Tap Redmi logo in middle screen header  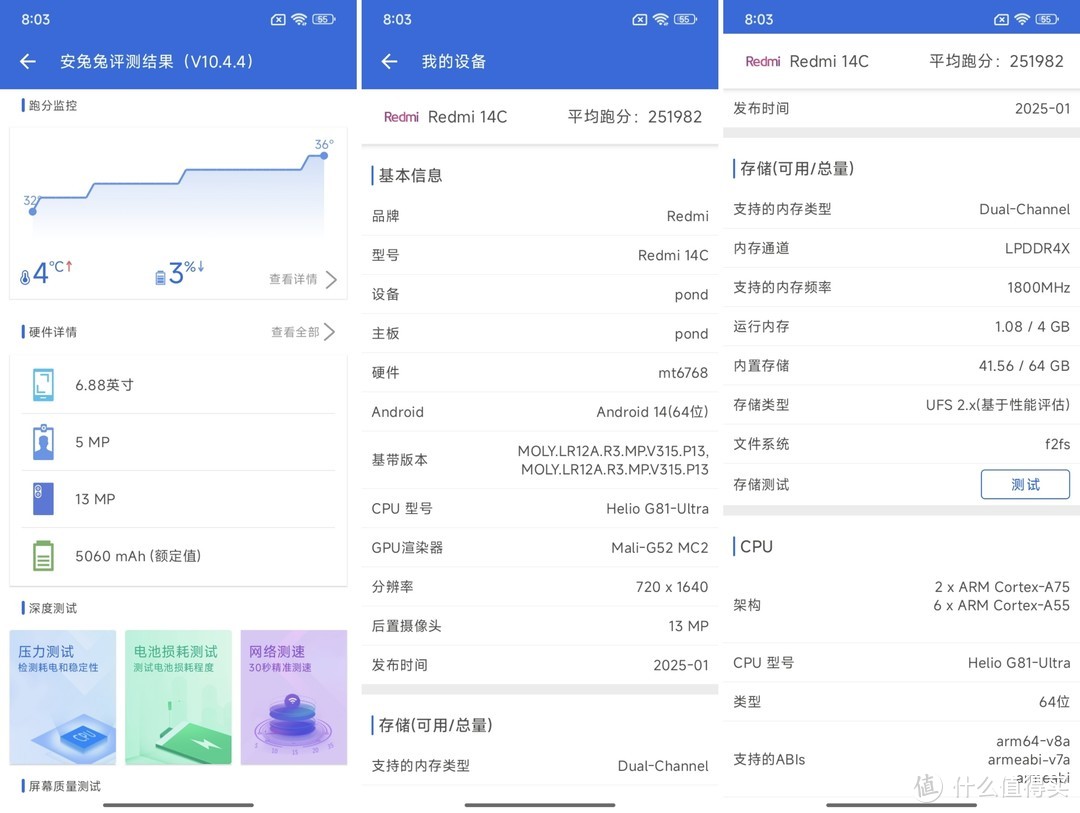click(x=401, y=117)
